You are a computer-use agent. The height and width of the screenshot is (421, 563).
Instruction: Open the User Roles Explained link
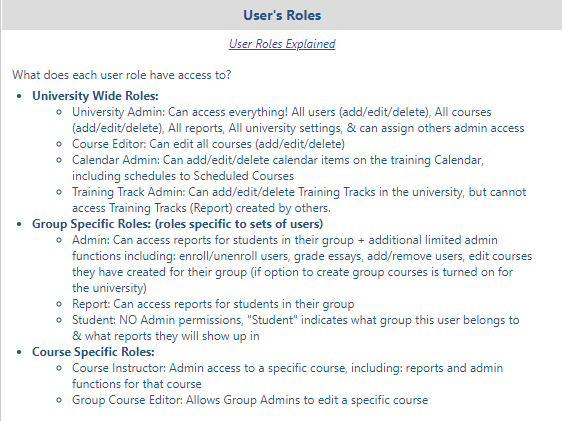(x=282, y=44)
